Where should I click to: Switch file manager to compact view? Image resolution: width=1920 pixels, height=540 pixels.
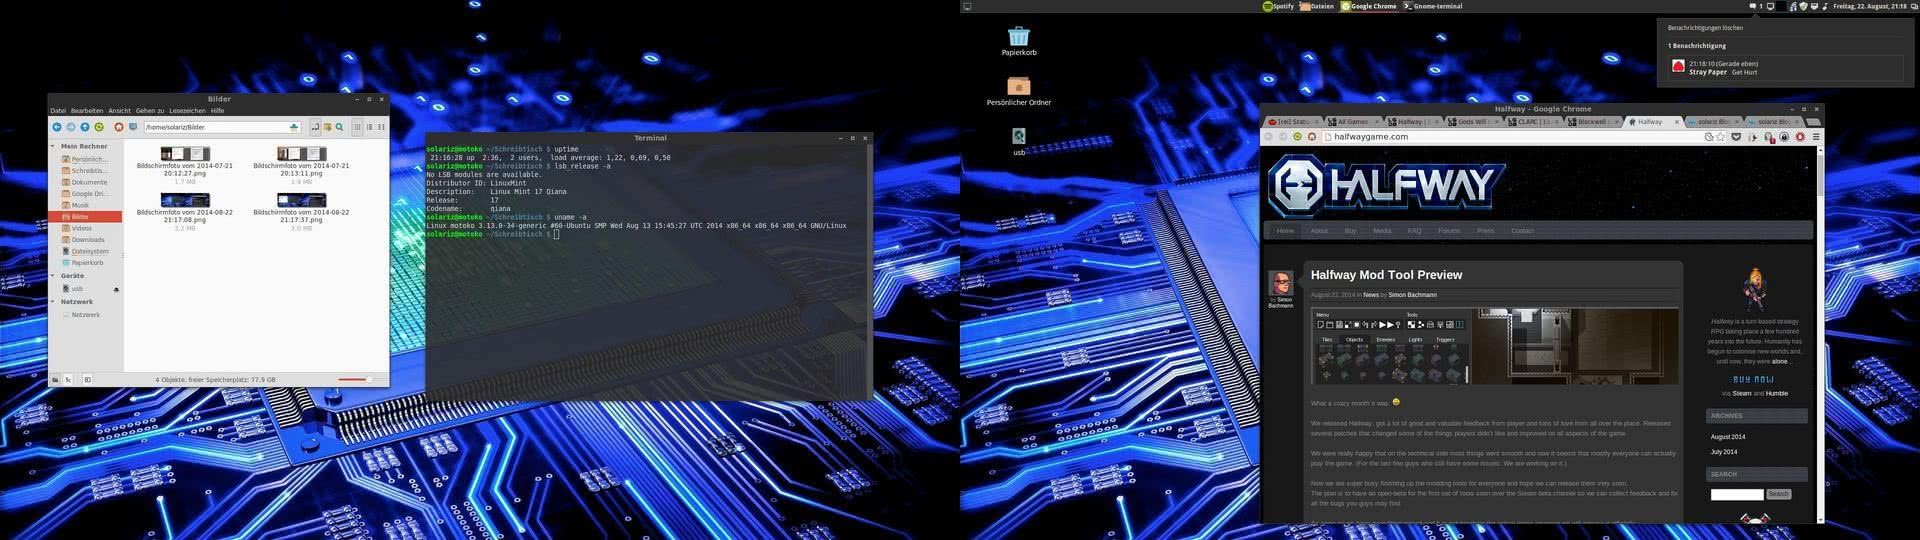point(381,127)
